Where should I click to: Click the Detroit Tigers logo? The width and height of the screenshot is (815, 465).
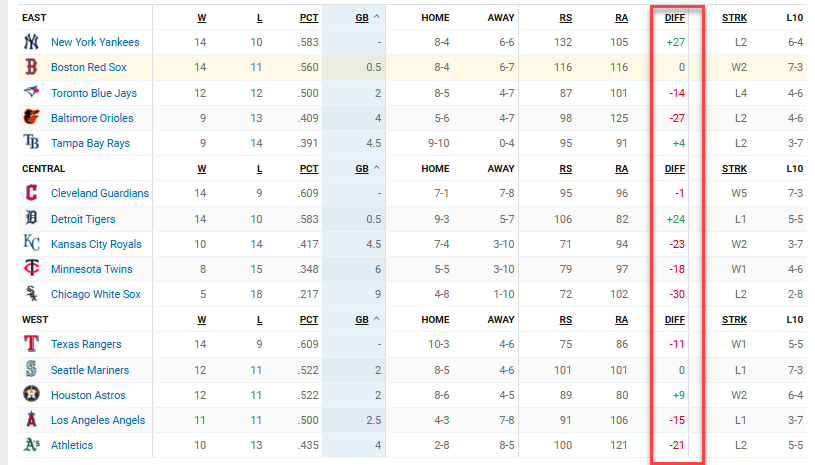tap(30, 218)
